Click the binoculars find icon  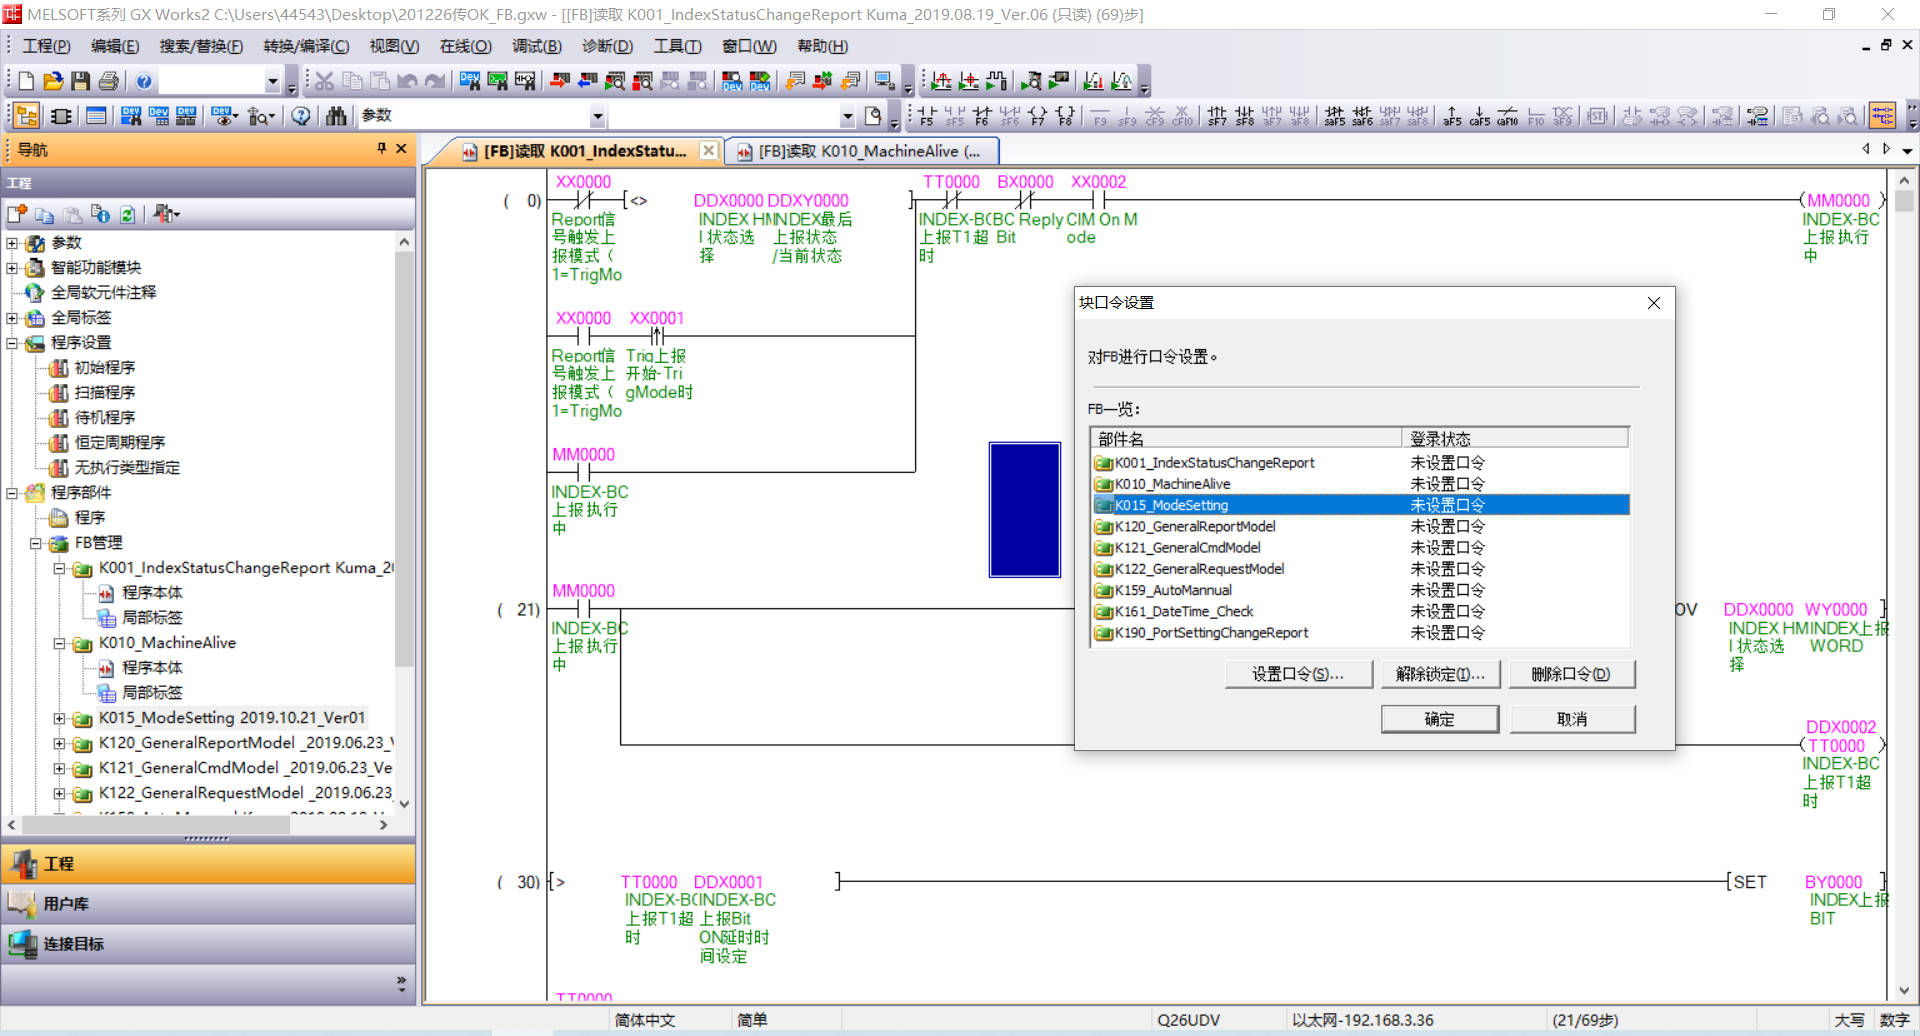(x=336, y=116)
